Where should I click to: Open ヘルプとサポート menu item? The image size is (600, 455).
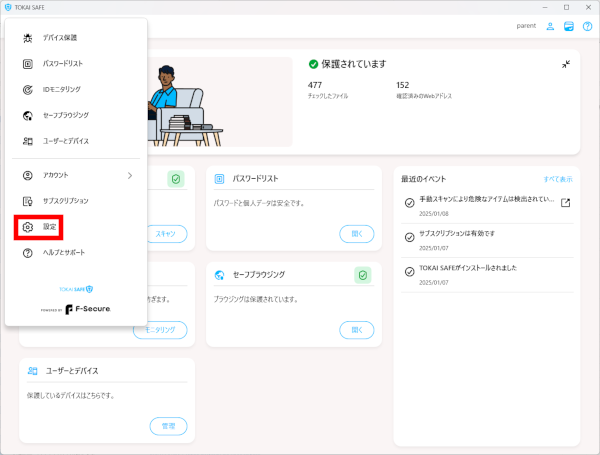coord(69,253)
